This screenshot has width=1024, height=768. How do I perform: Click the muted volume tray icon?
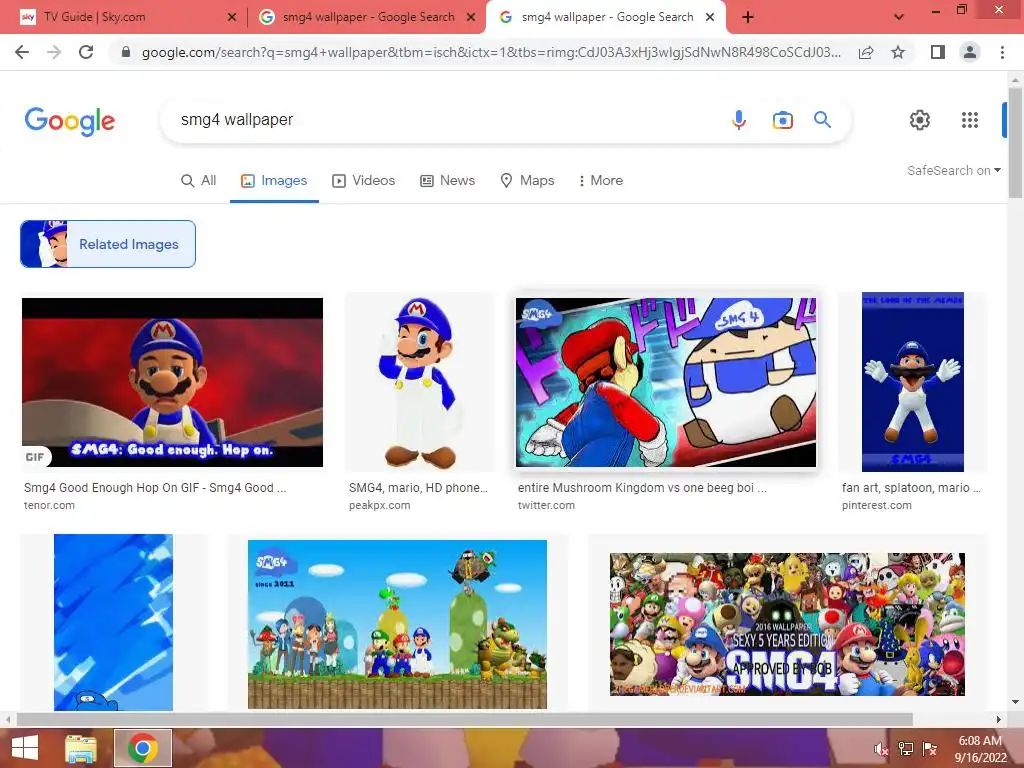pyautogui.click(x=881, y=749)
